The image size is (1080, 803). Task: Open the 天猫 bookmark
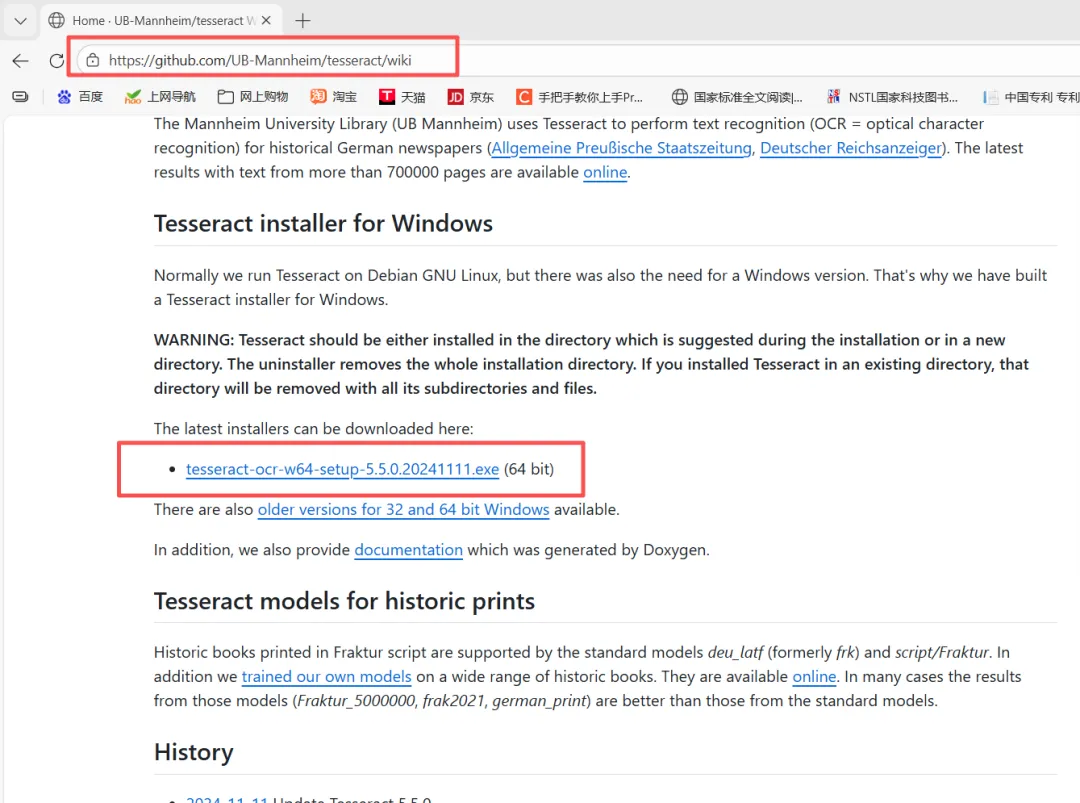point(402,97)
